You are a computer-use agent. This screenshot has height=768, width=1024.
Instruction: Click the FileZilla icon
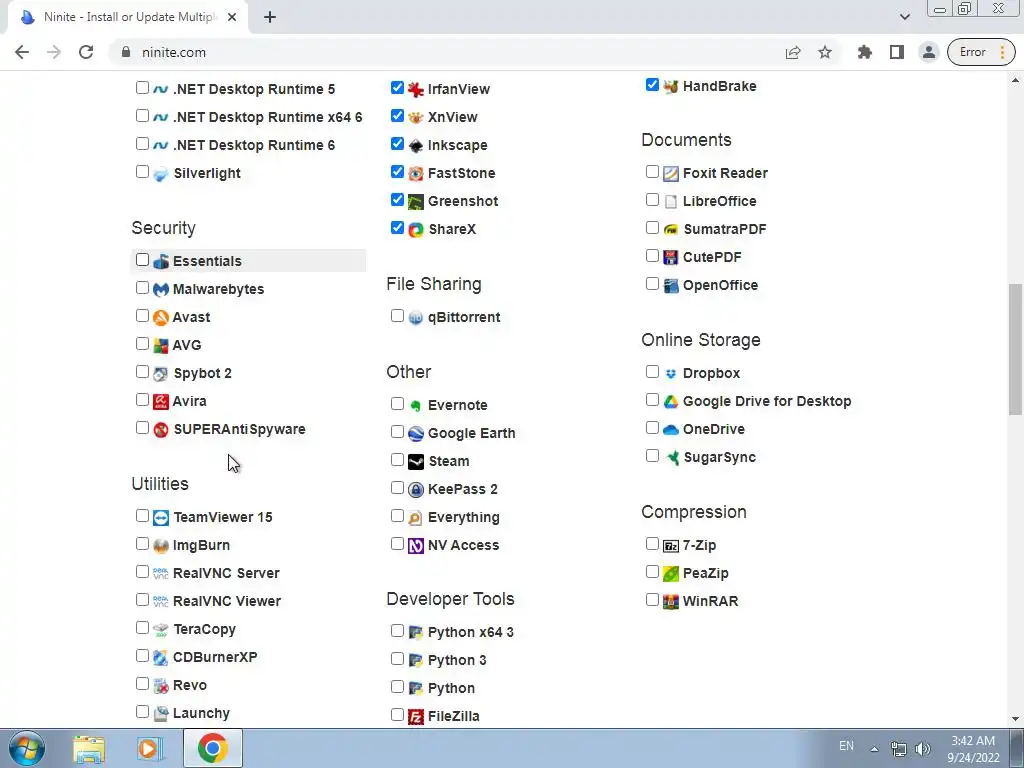pos(415,717)
